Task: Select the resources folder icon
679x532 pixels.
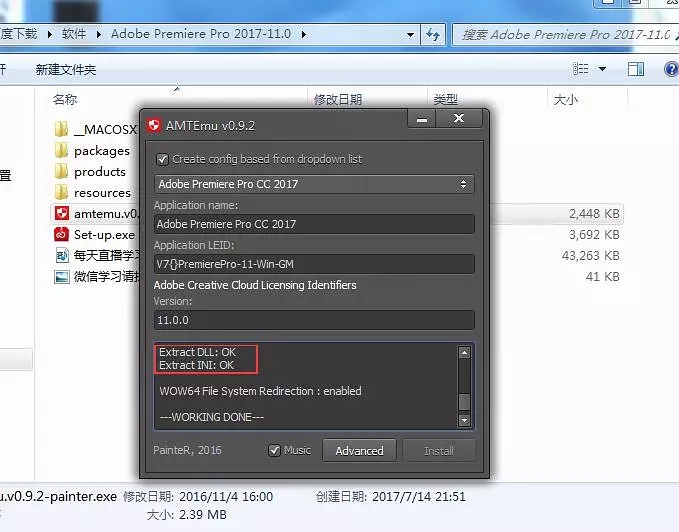Action: [x=61, y=192]
